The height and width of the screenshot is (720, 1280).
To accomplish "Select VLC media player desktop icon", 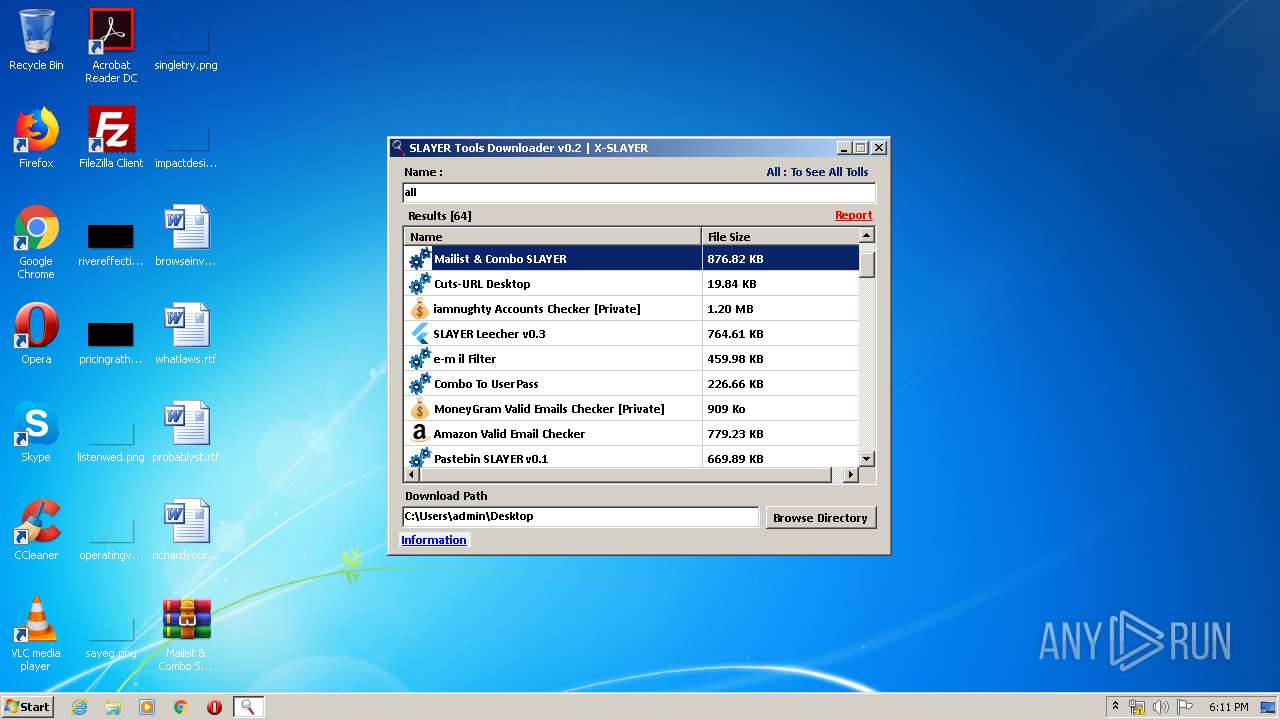I will (x=36, y=634).
